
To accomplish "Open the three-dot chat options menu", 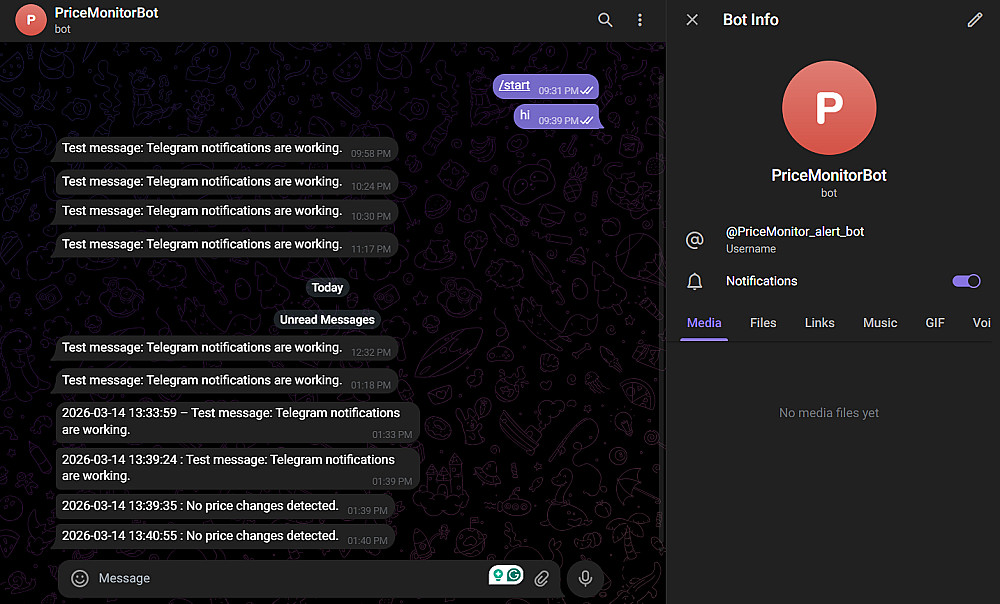I will coord(640,20).
